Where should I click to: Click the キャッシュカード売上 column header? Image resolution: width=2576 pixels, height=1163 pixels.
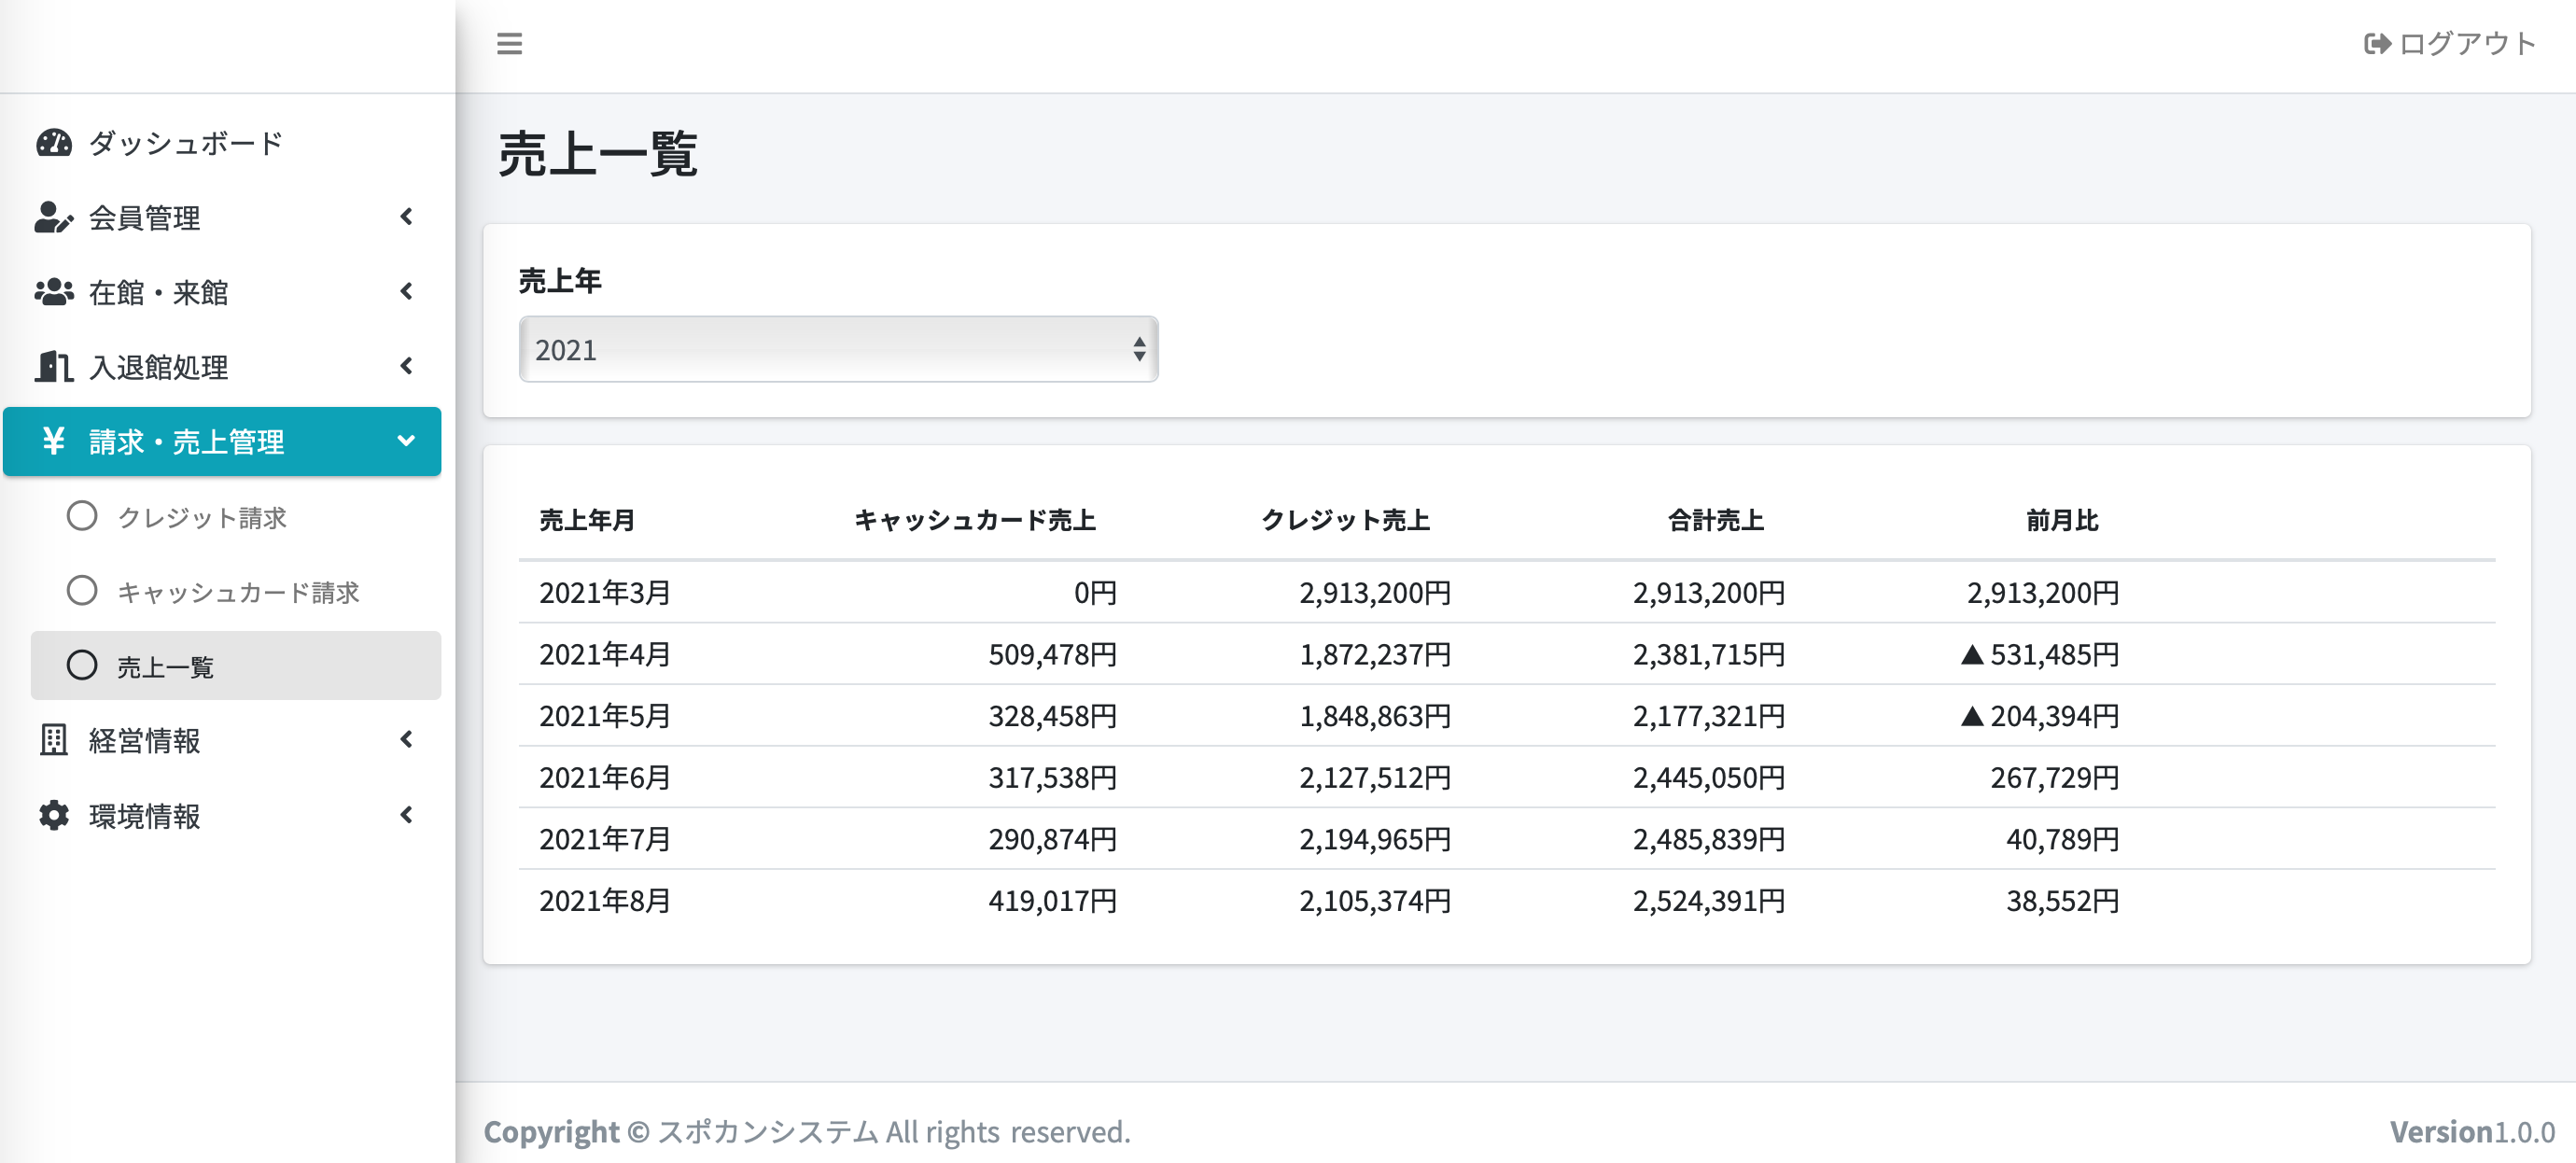pyautogui.click(x=975, y=520)
